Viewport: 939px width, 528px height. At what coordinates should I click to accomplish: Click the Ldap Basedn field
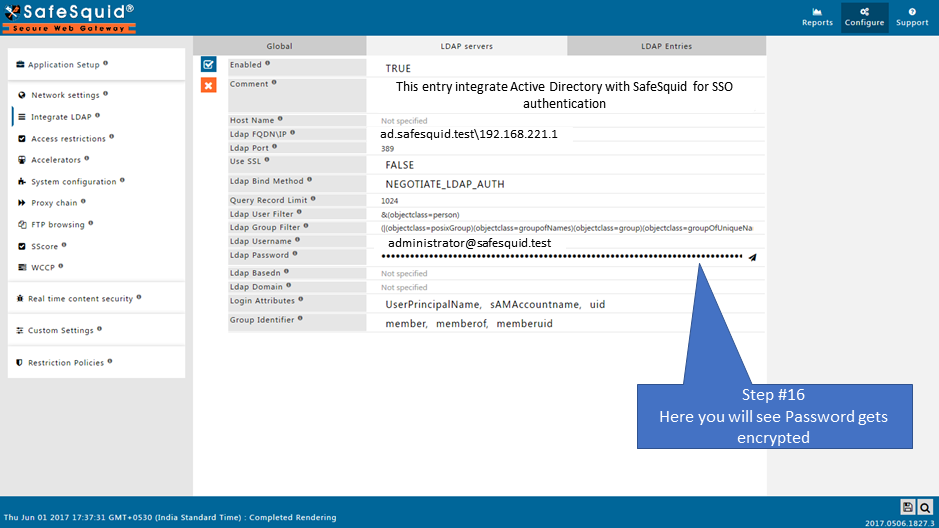[566, 274]
